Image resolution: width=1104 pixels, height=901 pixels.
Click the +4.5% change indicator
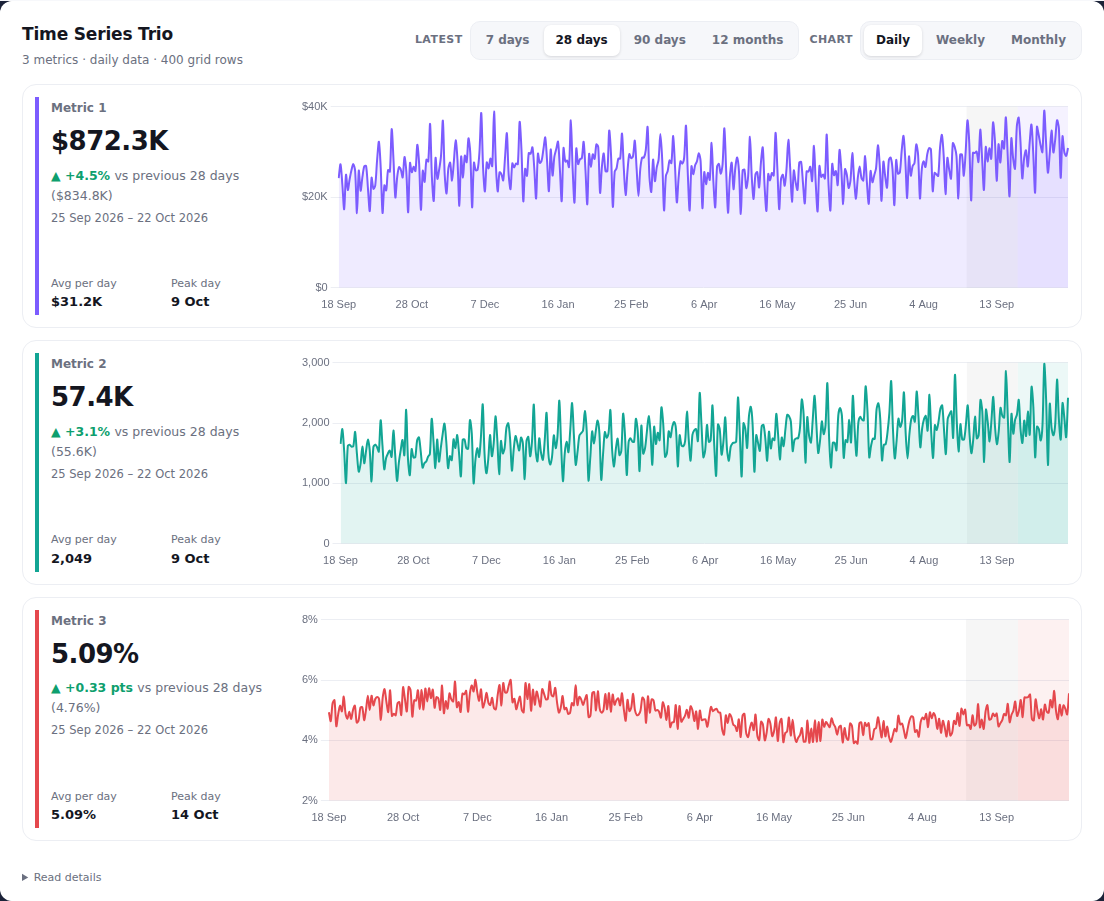(x=81, y=176)
